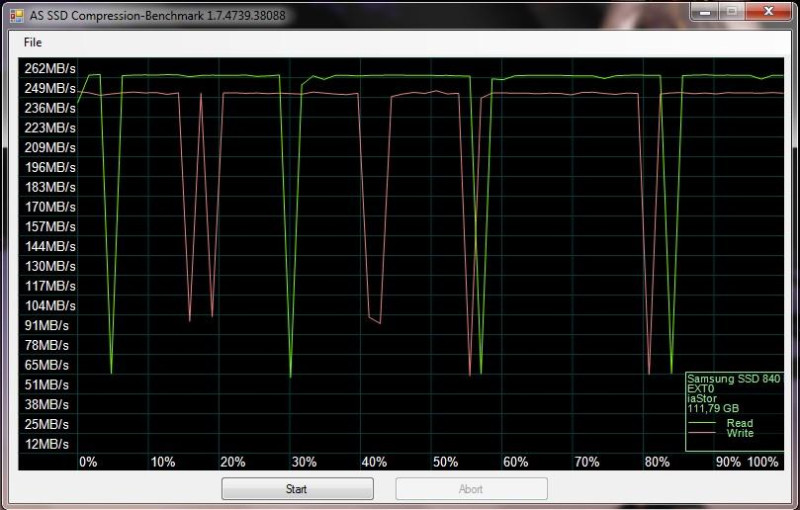The image size is (800, 510).
Task: Click the 51MB/s axis label
Action: 46,385
